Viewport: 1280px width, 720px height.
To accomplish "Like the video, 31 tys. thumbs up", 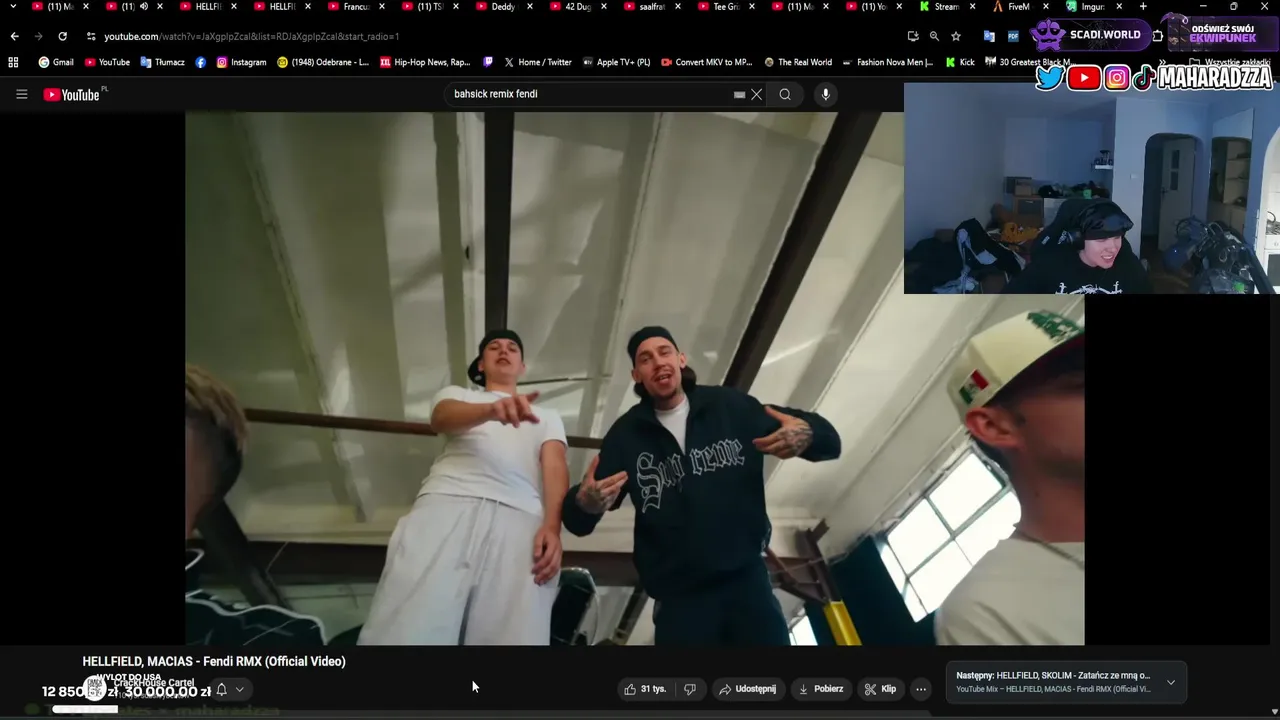I will tap(645, 689).
